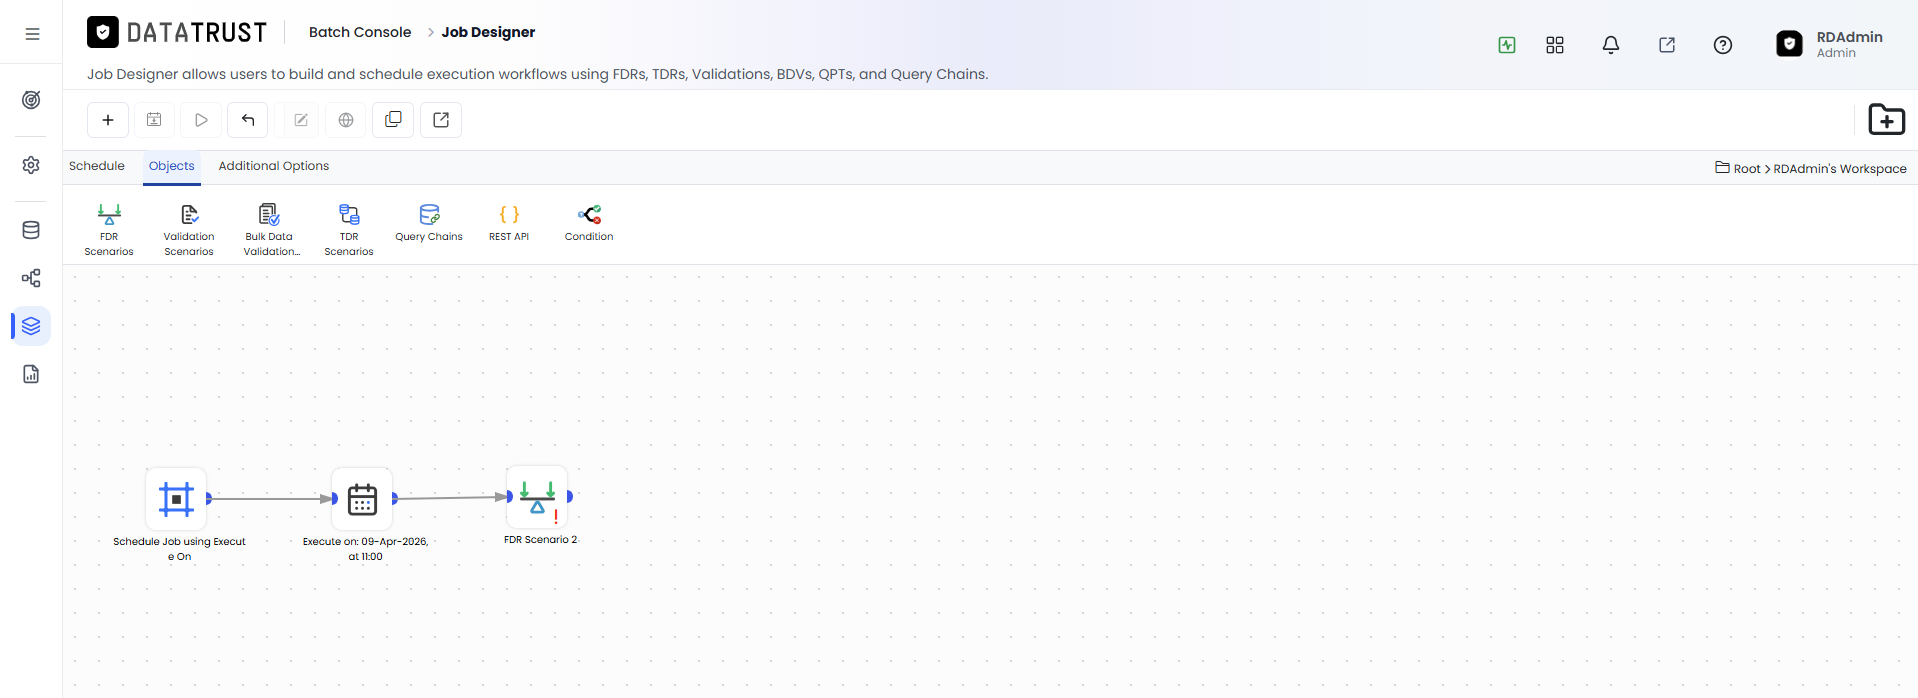
Task: Click the Job Designer breadcrumb
Action: tap(488, 32)
